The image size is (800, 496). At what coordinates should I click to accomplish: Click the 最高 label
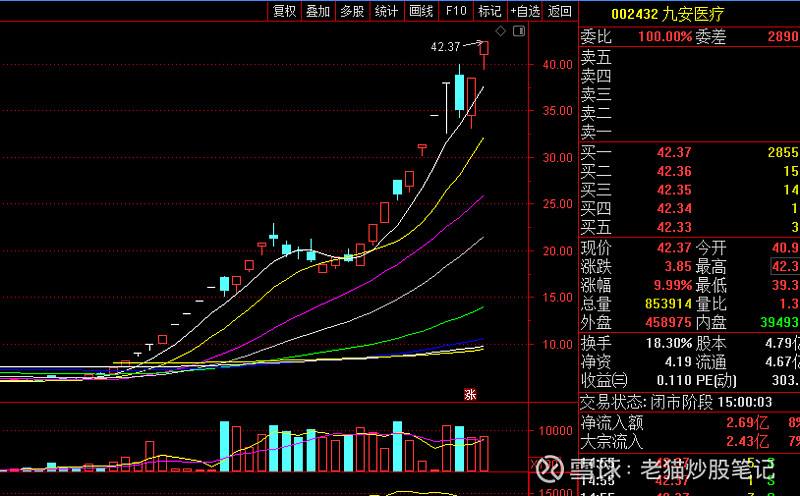tap(710, 266)
